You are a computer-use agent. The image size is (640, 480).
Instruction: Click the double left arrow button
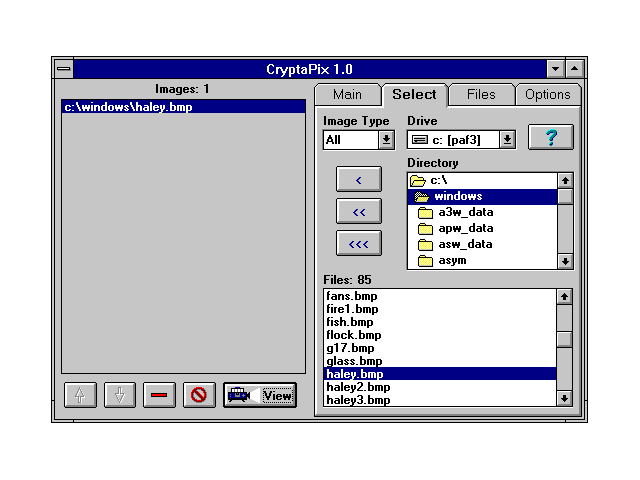pos(360,212)
